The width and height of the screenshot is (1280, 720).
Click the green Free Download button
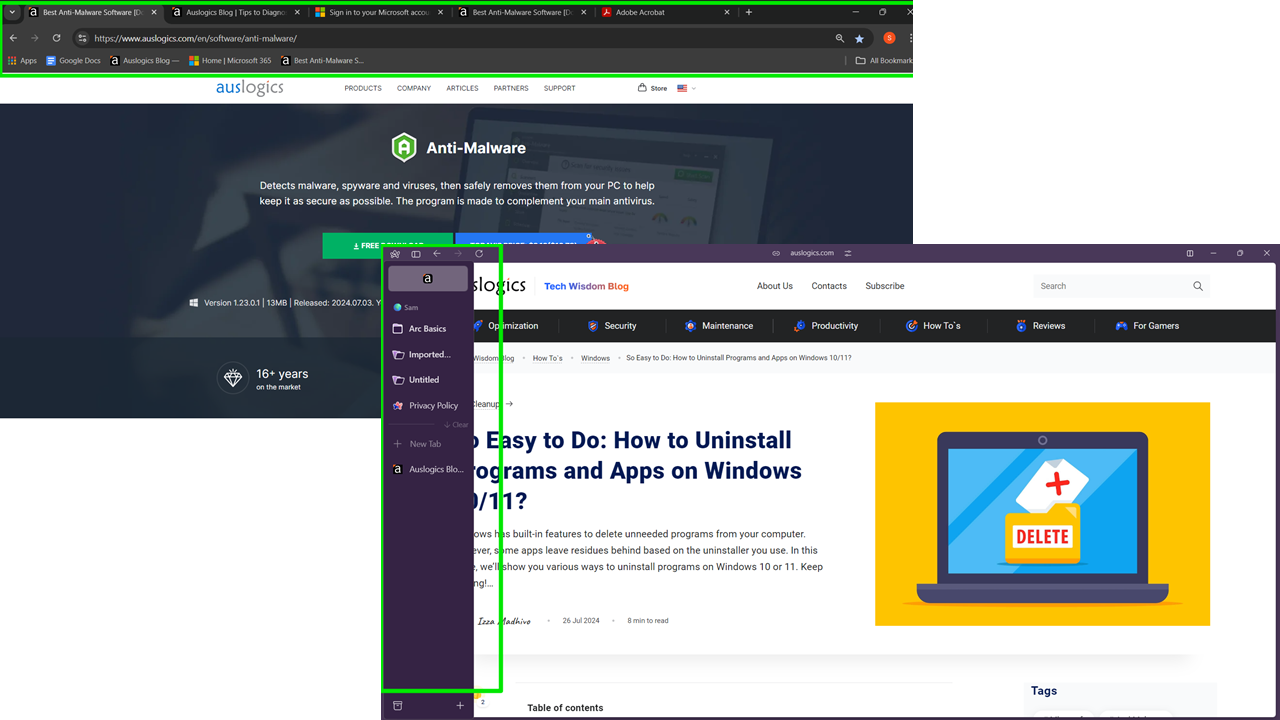tap(388, 245)
